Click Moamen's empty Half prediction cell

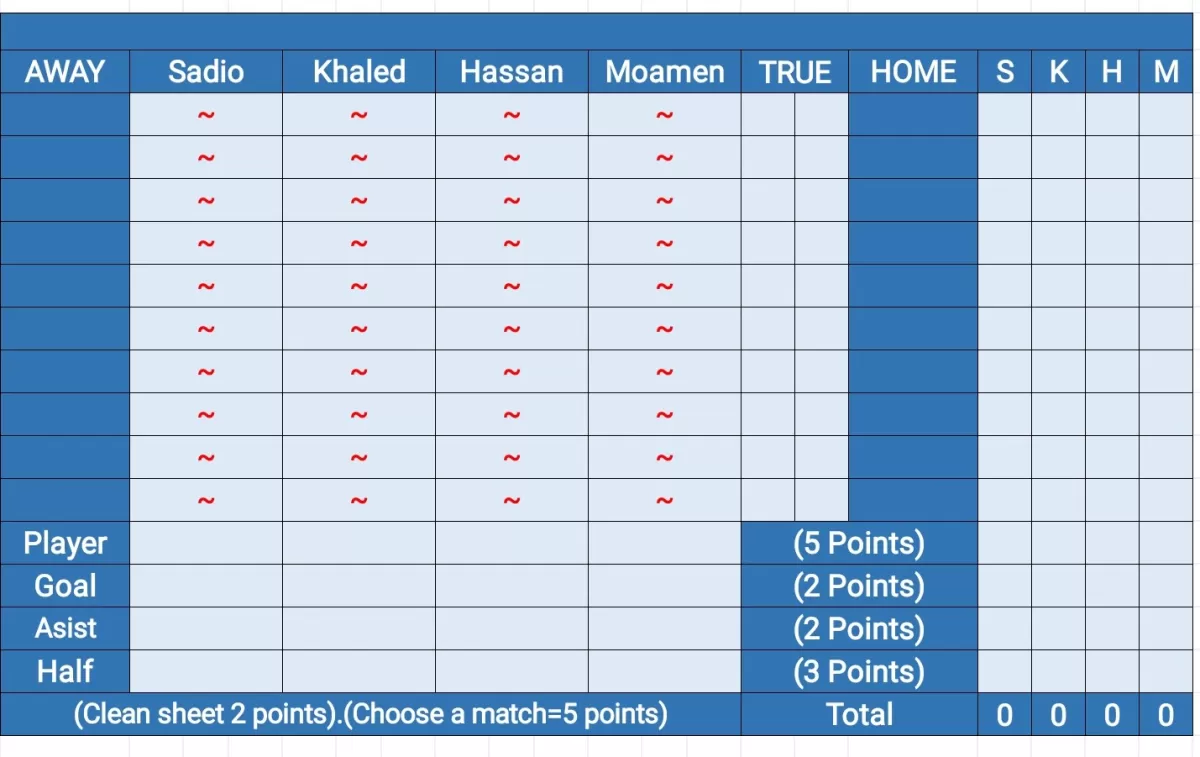pos(665,671)
